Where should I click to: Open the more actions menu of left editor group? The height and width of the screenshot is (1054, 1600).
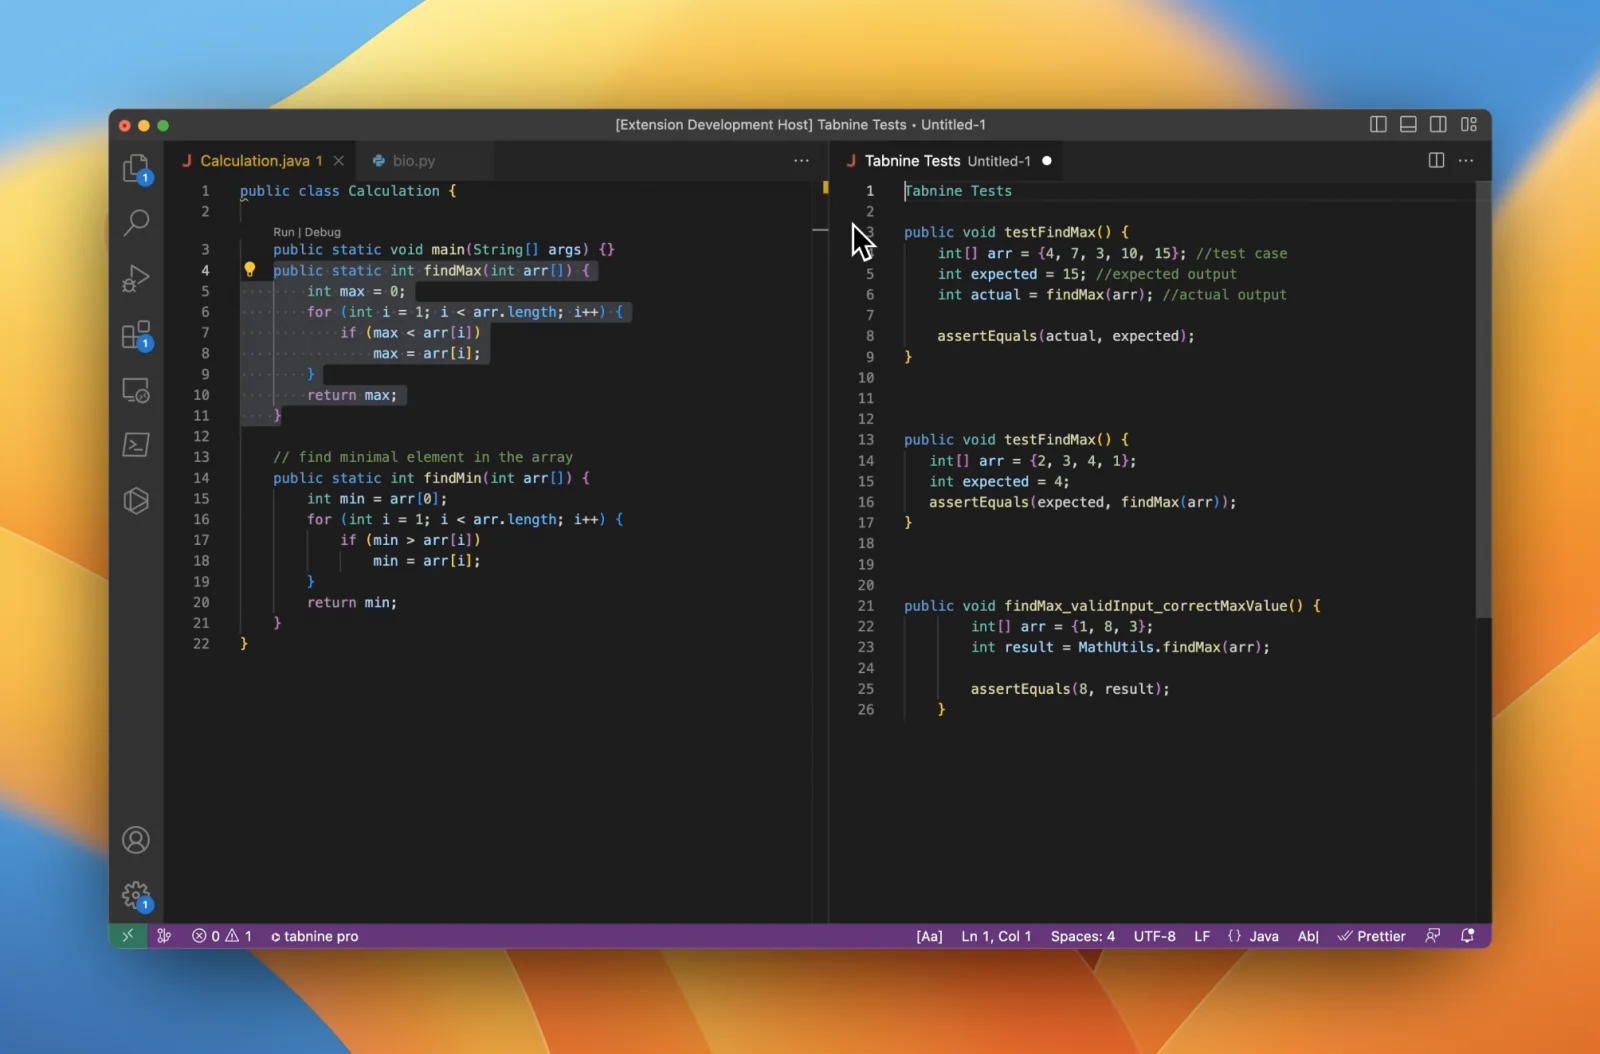pyautogui.click(x=802, y=160)
